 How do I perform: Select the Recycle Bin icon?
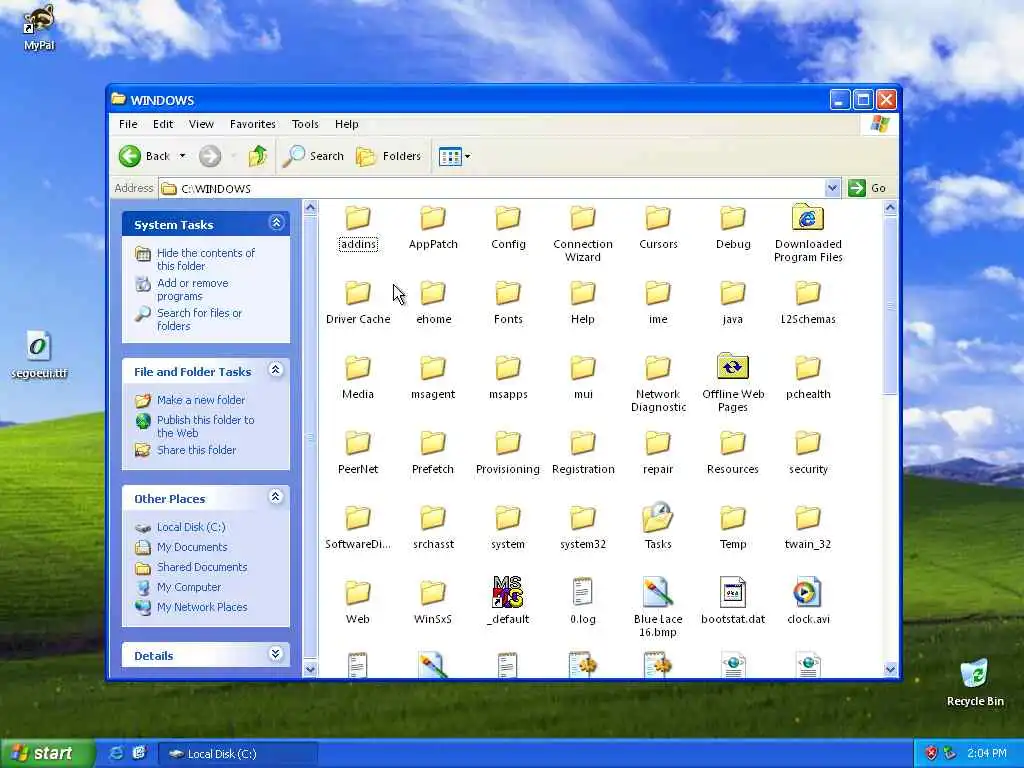975,682
